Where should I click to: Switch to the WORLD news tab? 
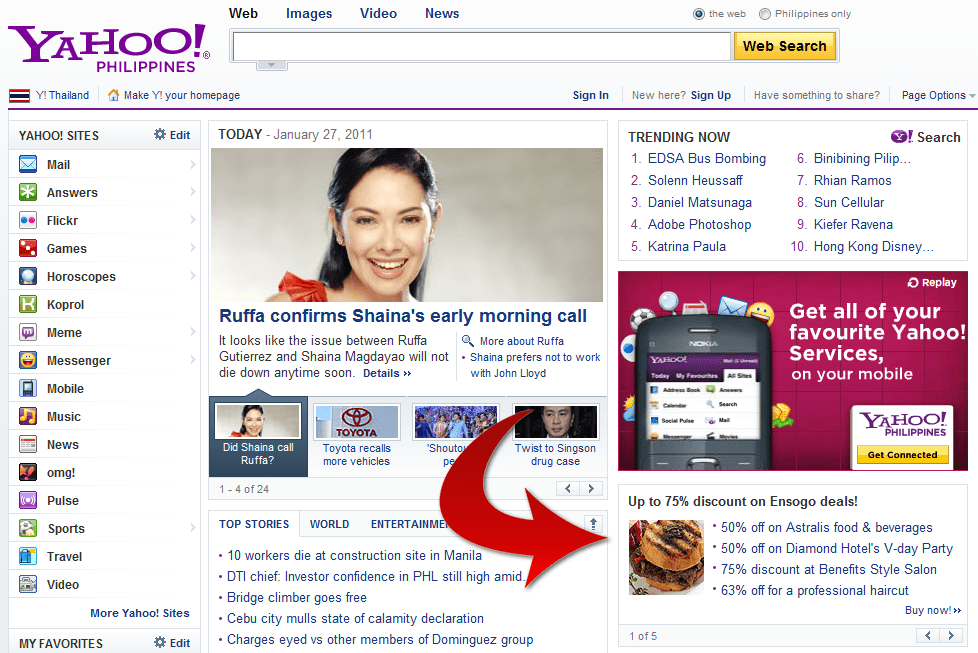click(x=329, y=523)
